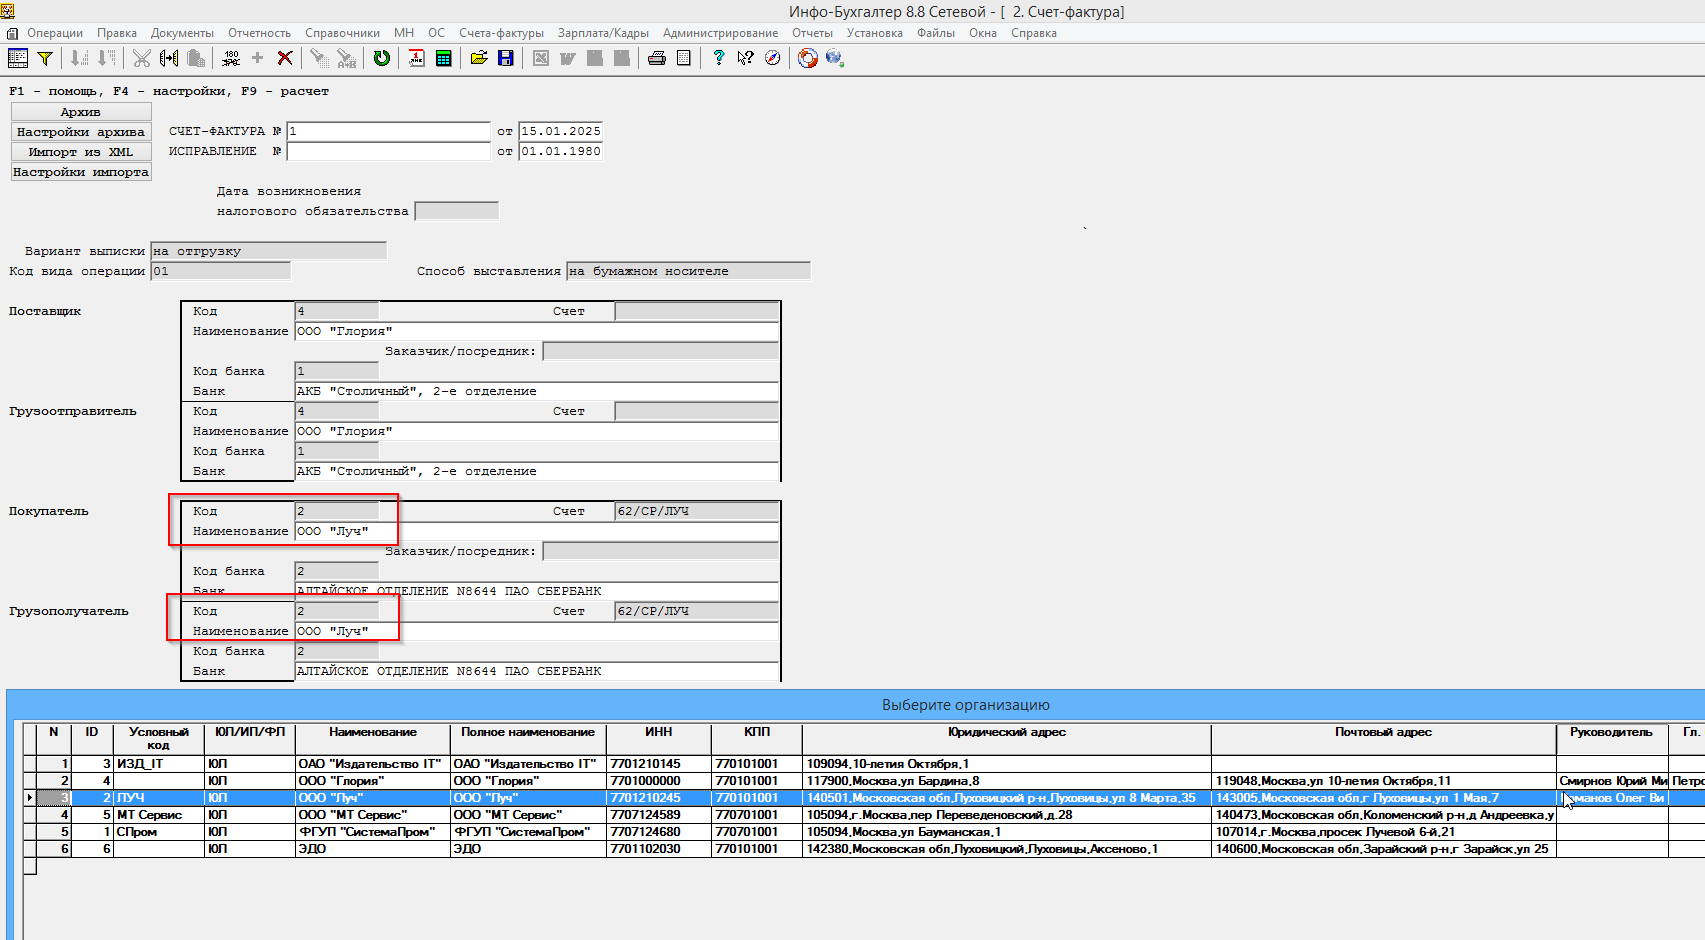Click the Импорт из XML button
The height and width of the screenshot is (940, 1705).
point(81,152)
